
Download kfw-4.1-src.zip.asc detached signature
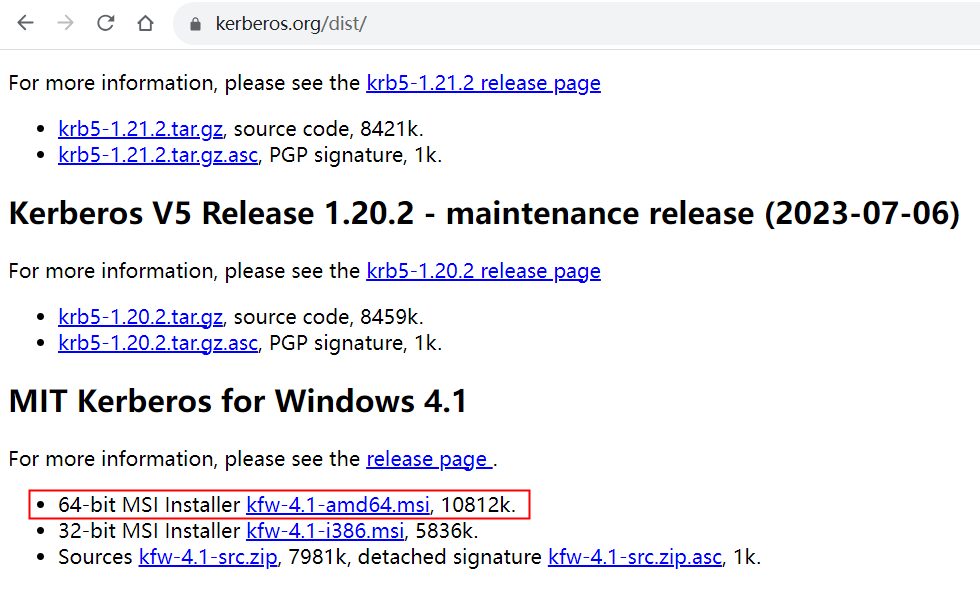(x=634, y=558)
